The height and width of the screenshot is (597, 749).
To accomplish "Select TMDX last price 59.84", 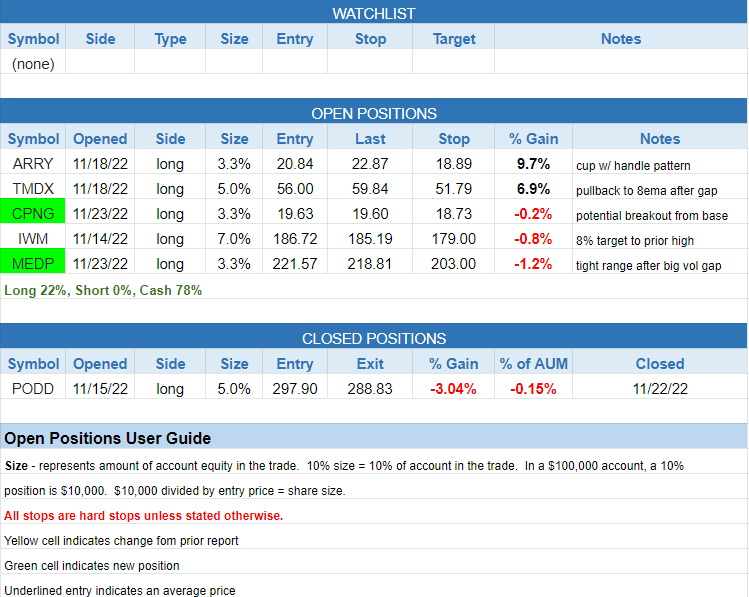I will 370,189.
